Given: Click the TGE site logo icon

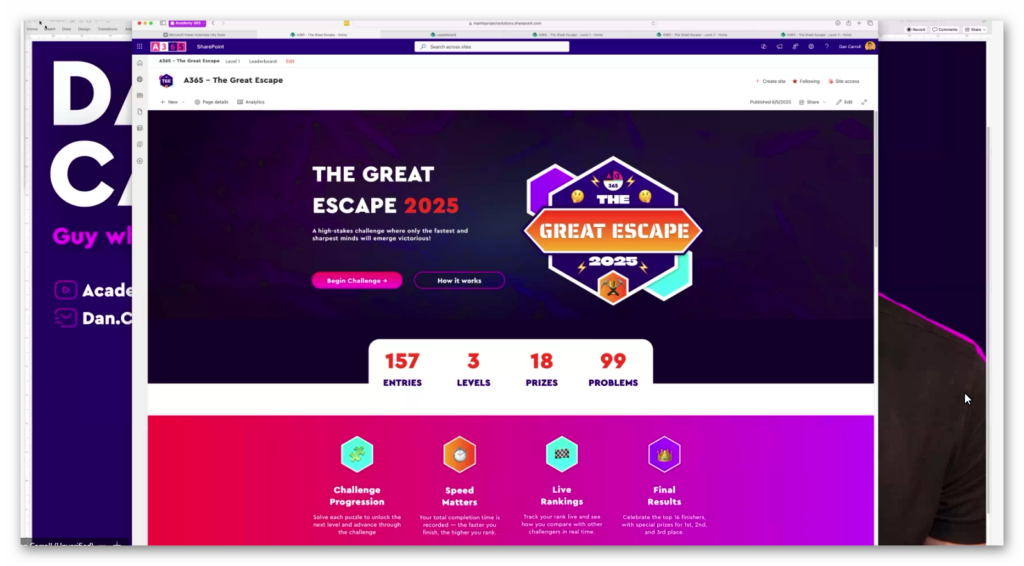Looking at the screenshot, I should pos(167,80).
